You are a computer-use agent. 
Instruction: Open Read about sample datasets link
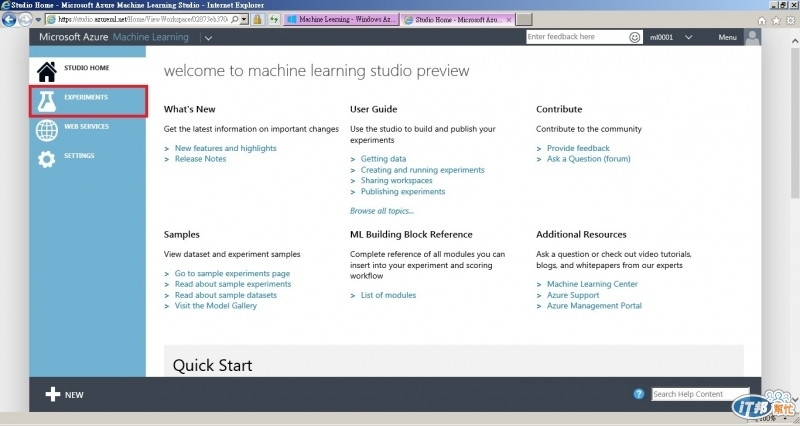(x=226, y=295)
